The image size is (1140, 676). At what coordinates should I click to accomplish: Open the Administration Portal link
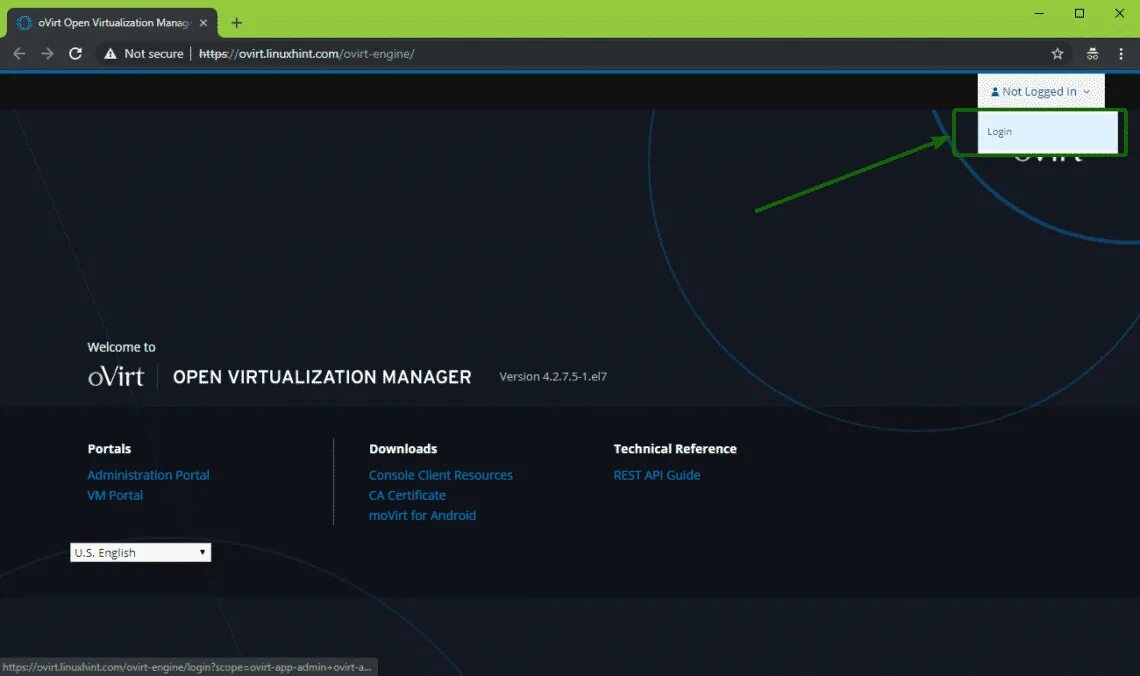(x=148, y=475)
